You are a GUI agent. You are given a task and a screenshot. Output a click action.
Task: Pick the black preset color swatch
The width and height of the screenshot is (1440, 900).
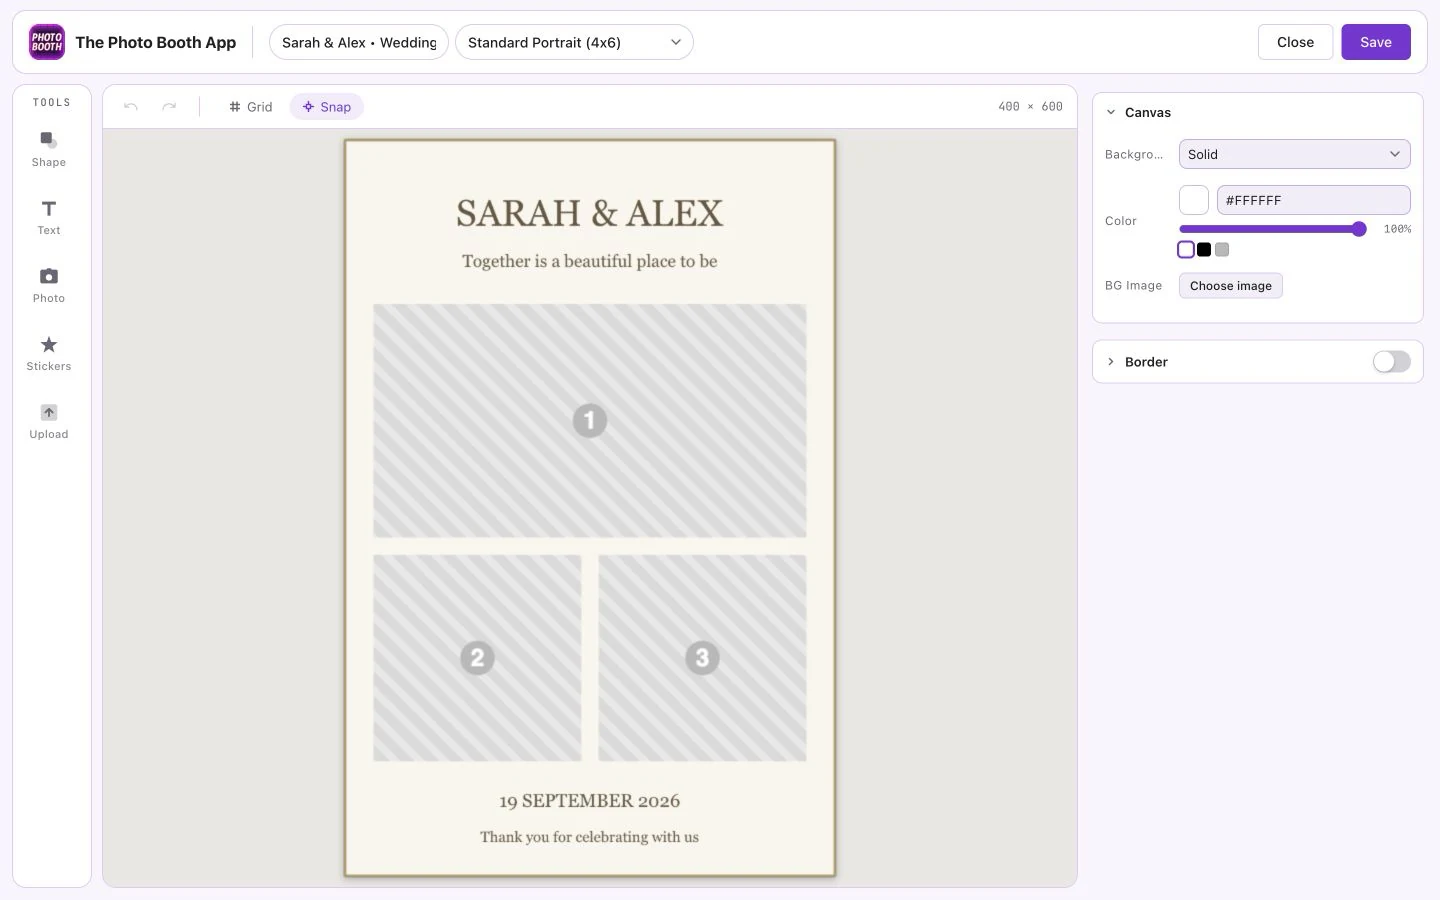(x=1204, y=250)
